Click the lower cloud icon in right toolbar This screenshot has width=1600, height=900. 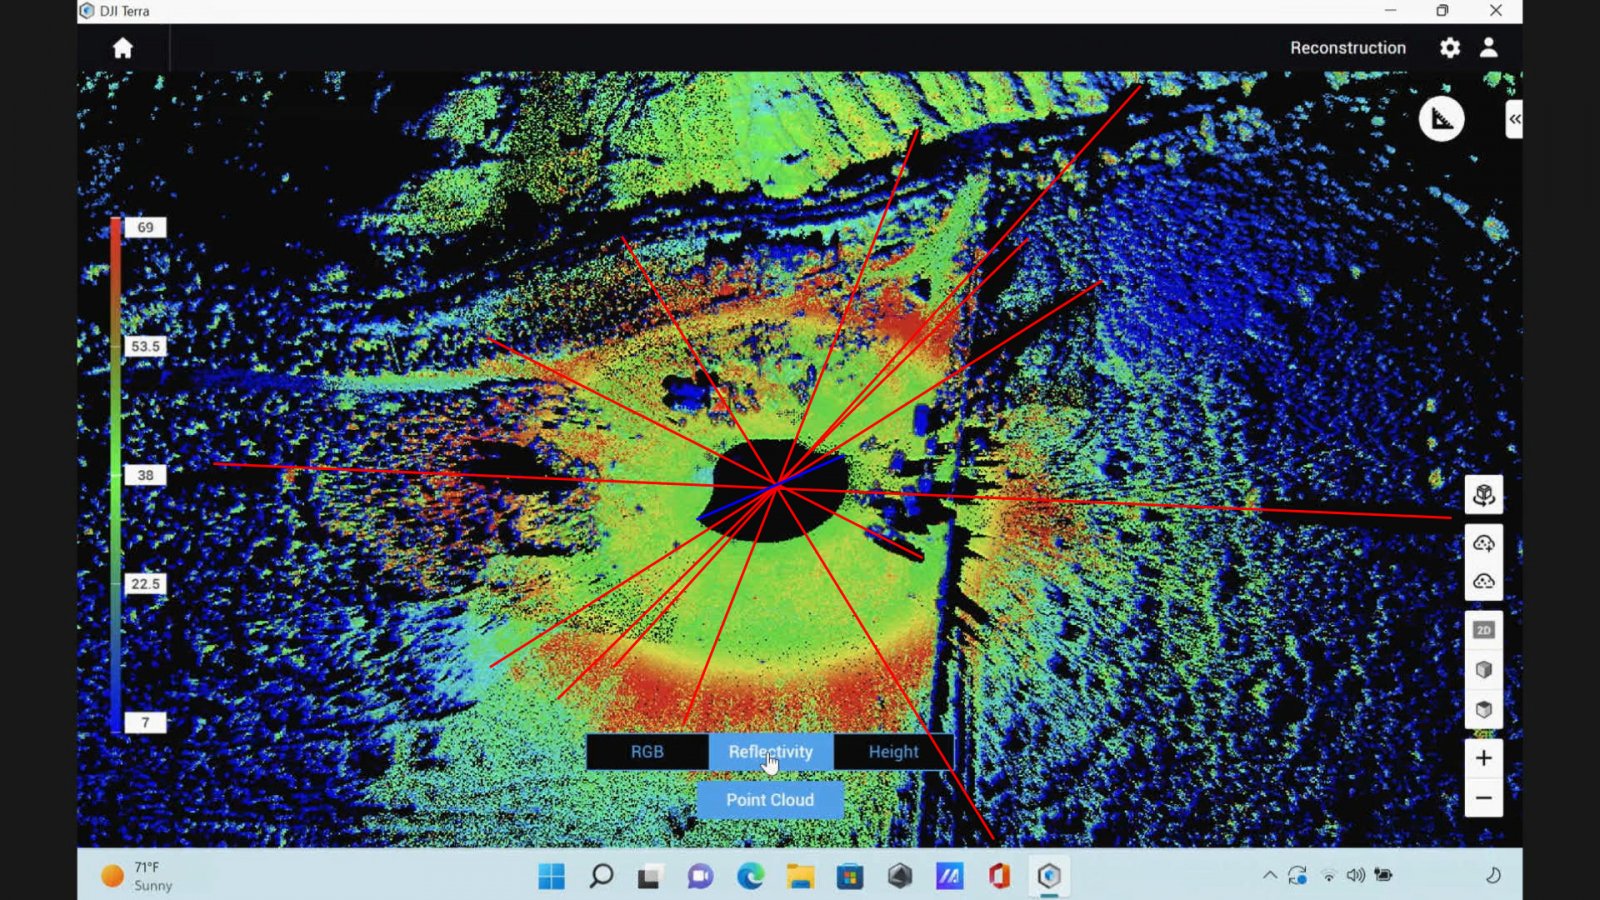(1483, 581)
